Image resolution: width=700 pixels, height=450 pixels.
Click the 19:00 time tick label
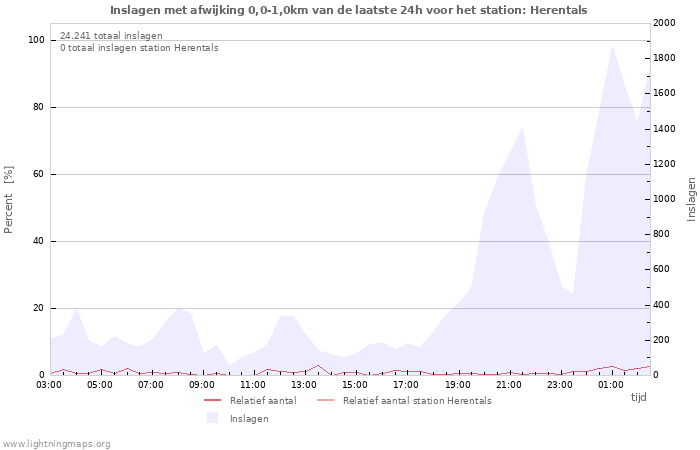pyautogui.click(x=458, y=385)
